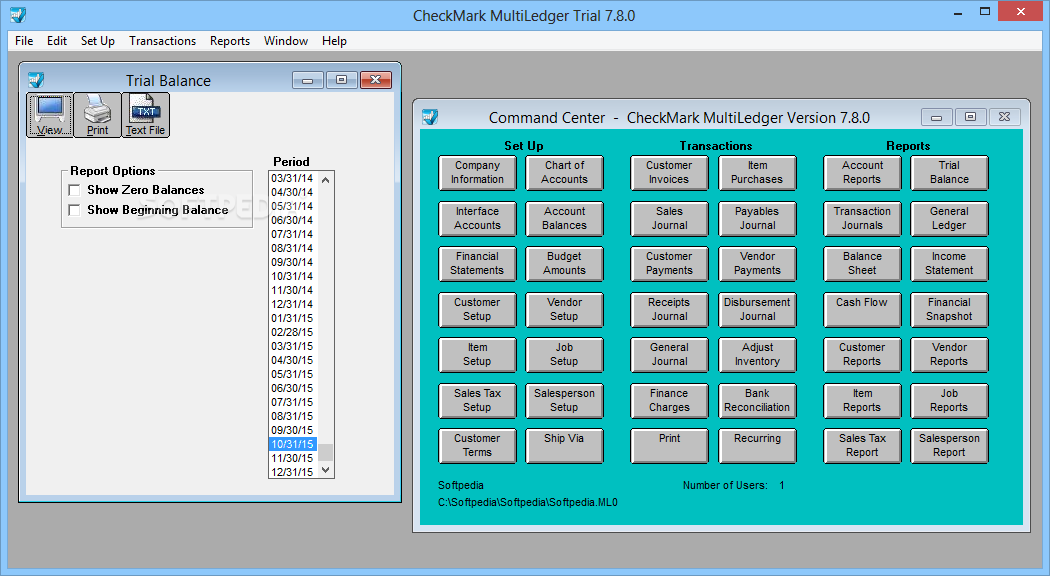
Task: Open the Window menu
Action: click(x=286, y=41)
